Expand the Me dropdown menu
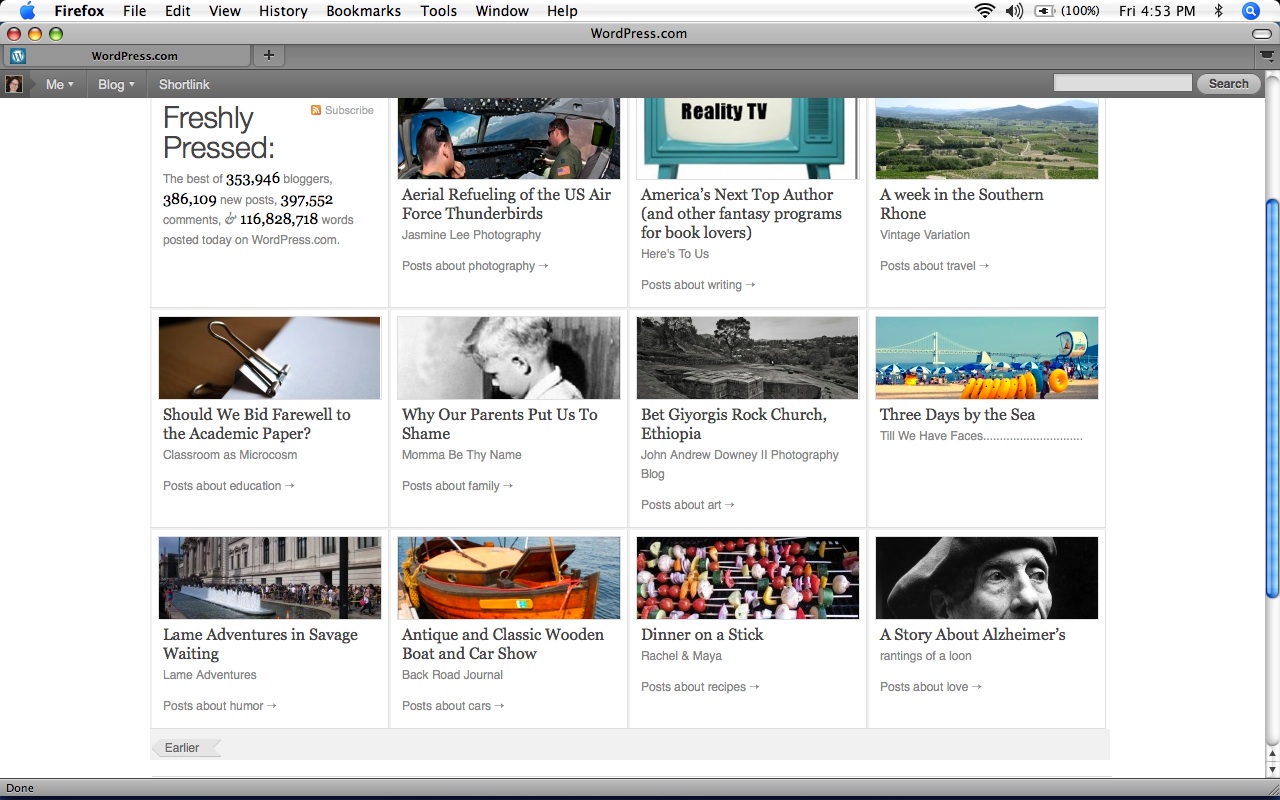Viewport: 1280px width, 800px height. (60, 85)
